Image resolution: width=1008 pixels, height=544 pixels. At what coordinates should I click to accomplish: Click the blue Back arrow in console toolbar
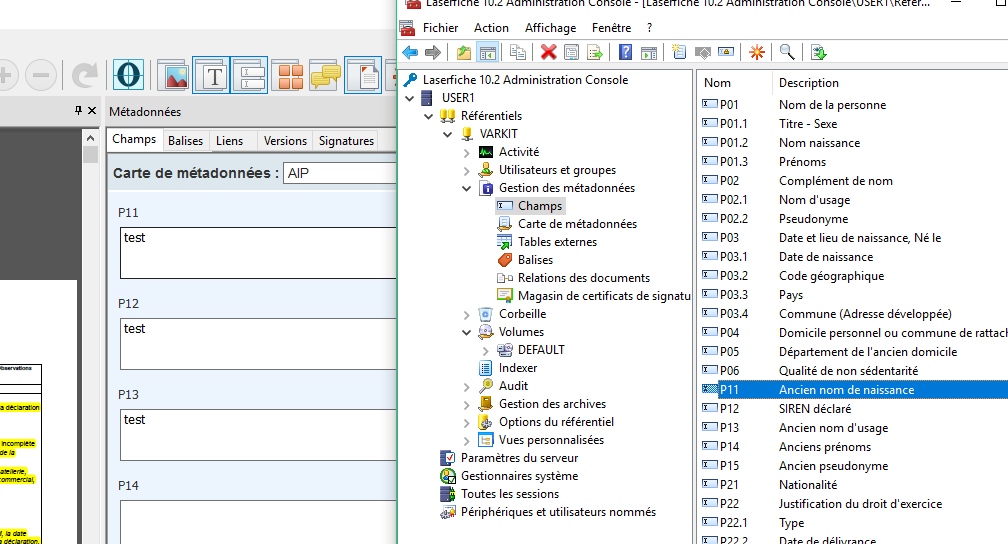(x=410, y=53)
